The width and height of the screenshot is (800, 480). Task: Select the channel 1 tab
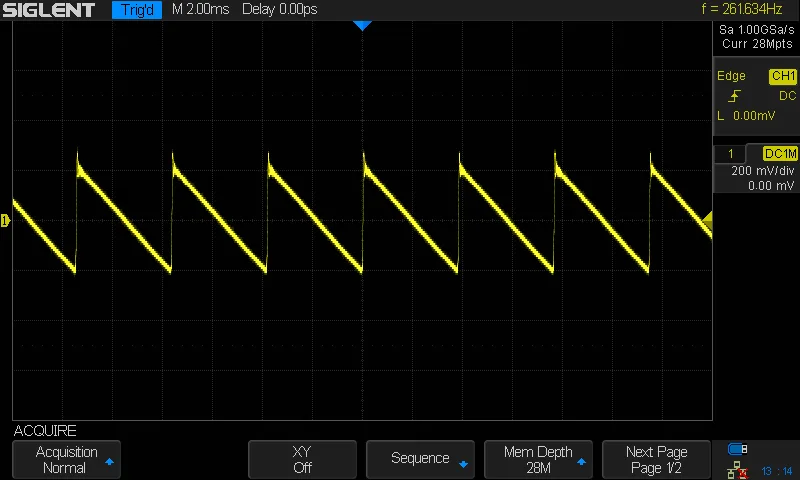click(x=731, y=154)
